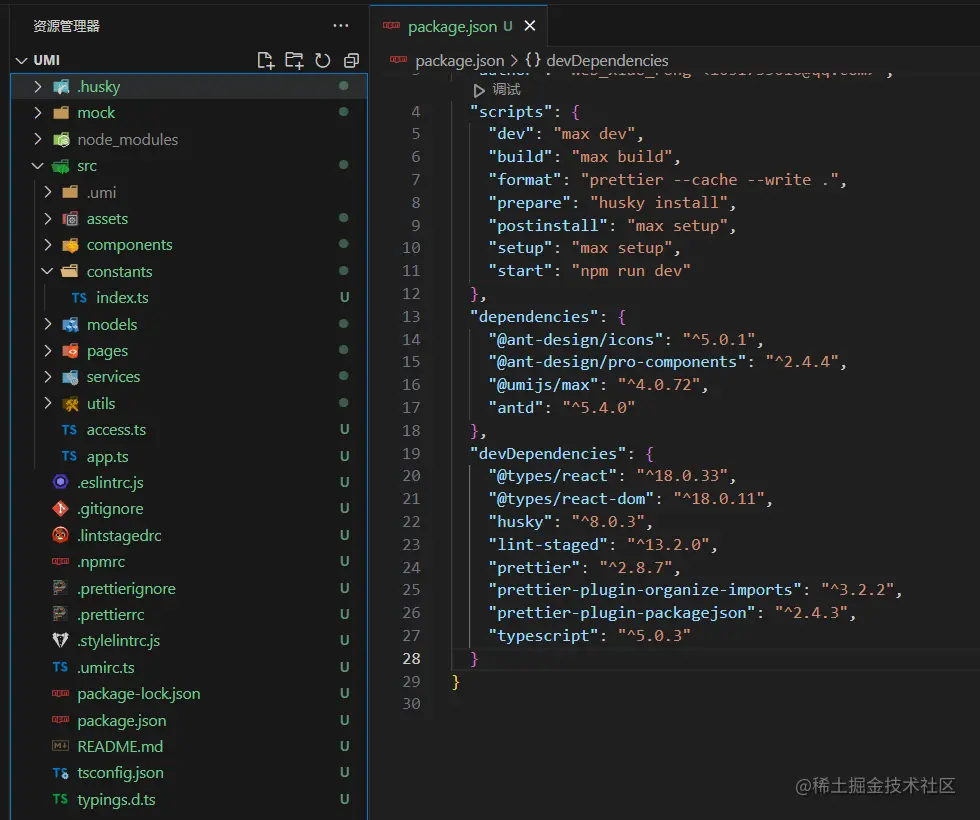The width and height of the screenshot is (980, 820).
Task: Click the node_modules folder icon
Action: [61, 139]
